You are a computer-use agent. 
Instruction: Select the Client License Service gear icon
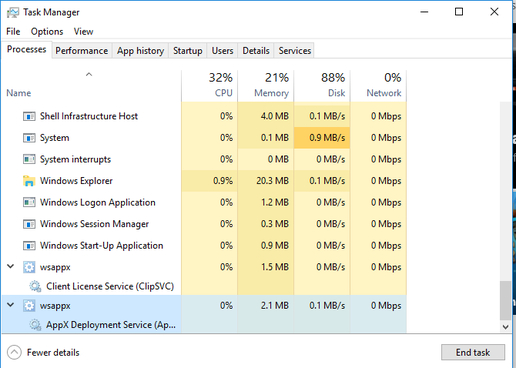(x=35, y=286)
